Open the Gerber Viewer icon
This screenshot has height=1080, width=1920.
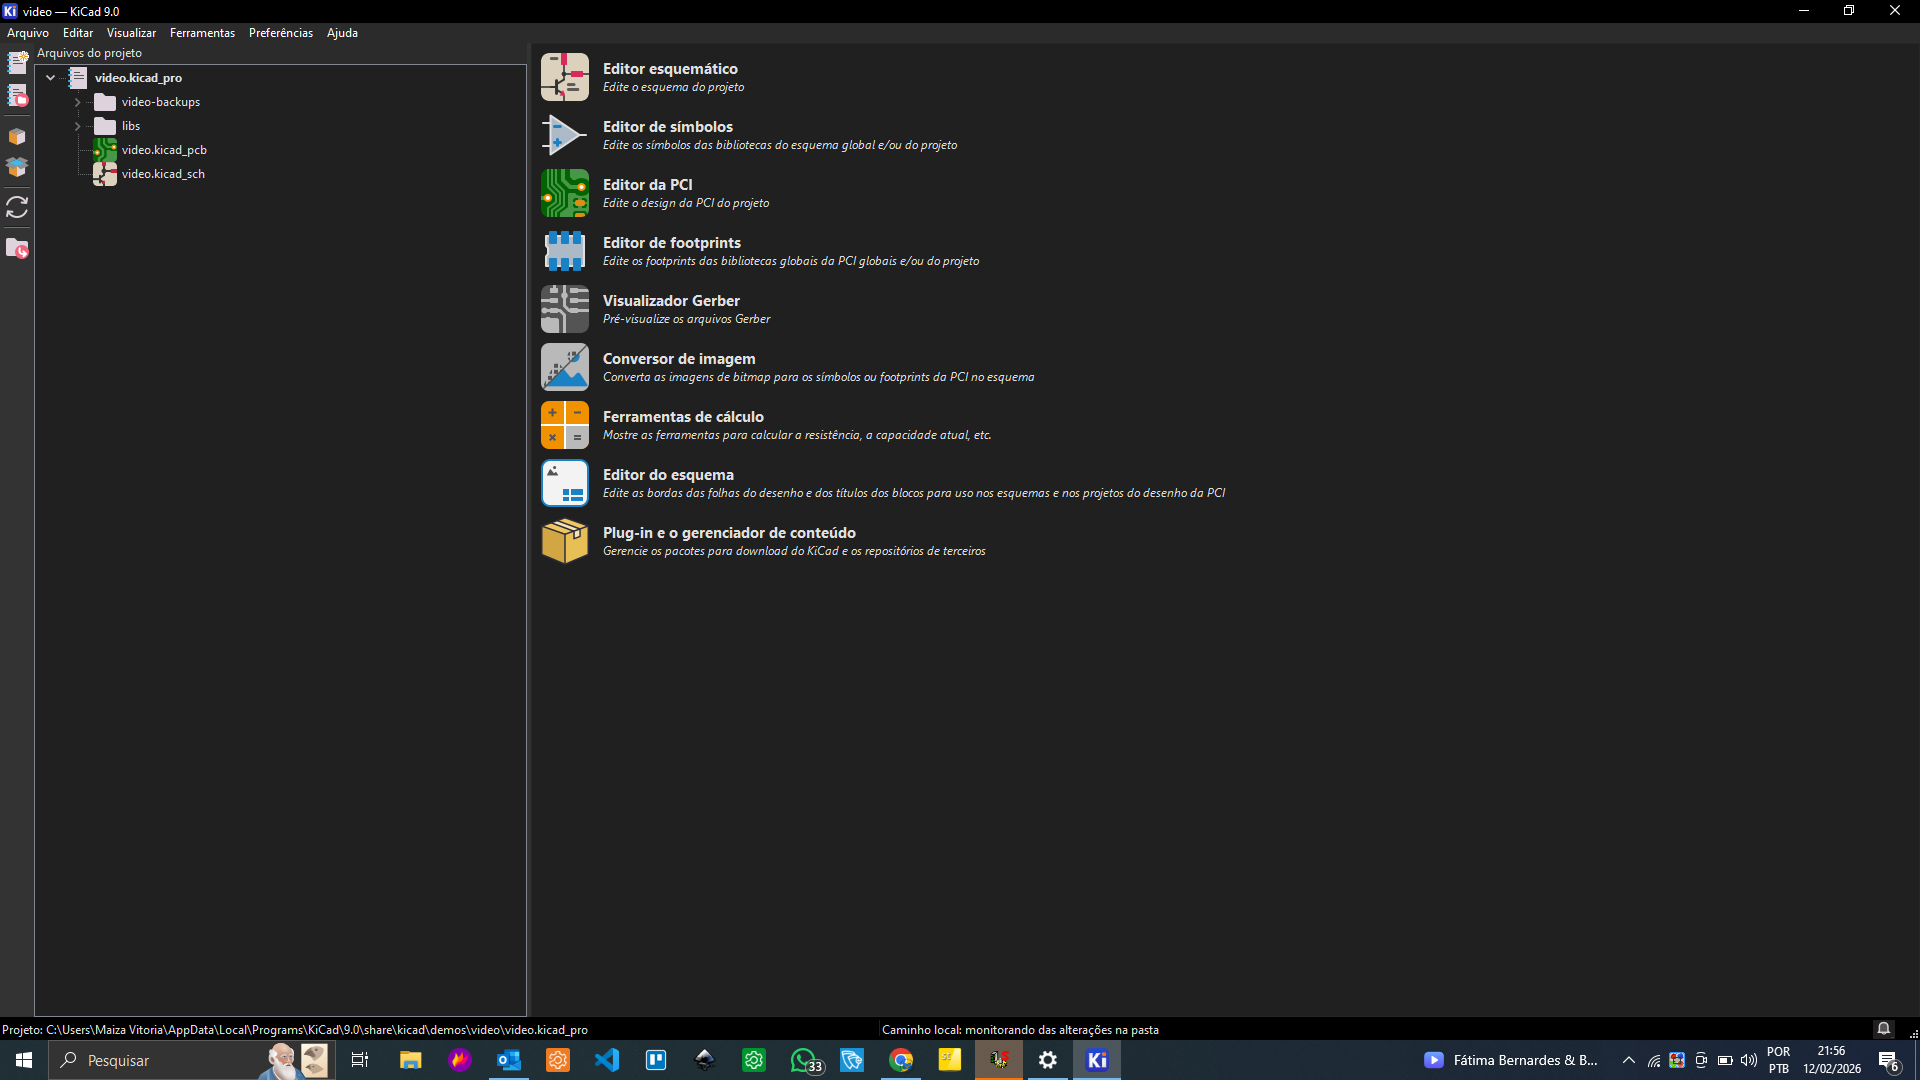click(564, 309)
